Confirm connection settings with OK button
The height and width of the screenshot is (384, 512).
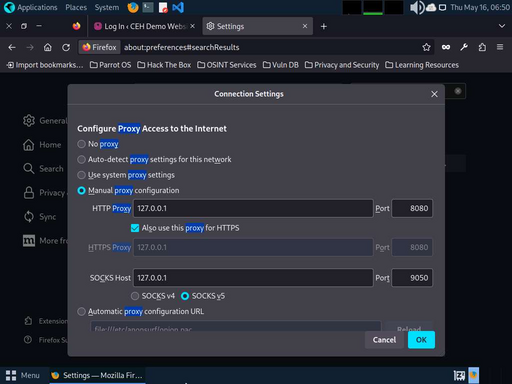tap(421, 340)
